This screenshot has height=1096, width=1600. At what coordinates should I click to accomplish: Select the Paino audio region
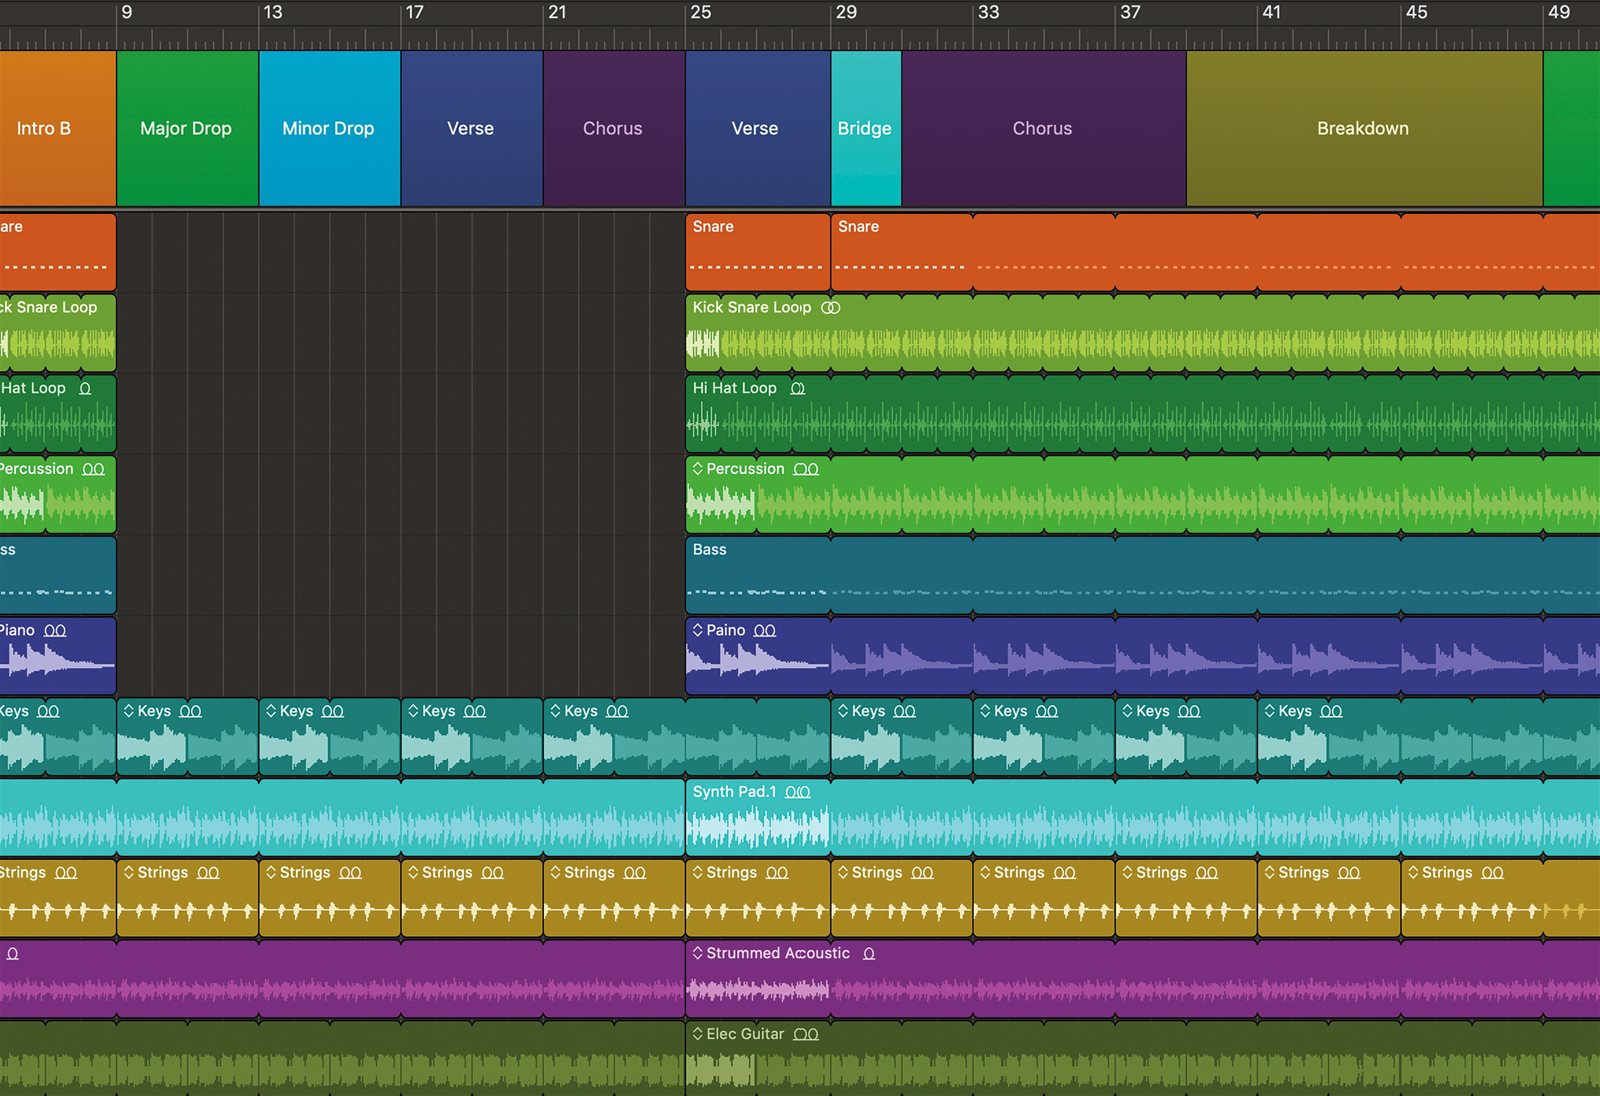1142,656
